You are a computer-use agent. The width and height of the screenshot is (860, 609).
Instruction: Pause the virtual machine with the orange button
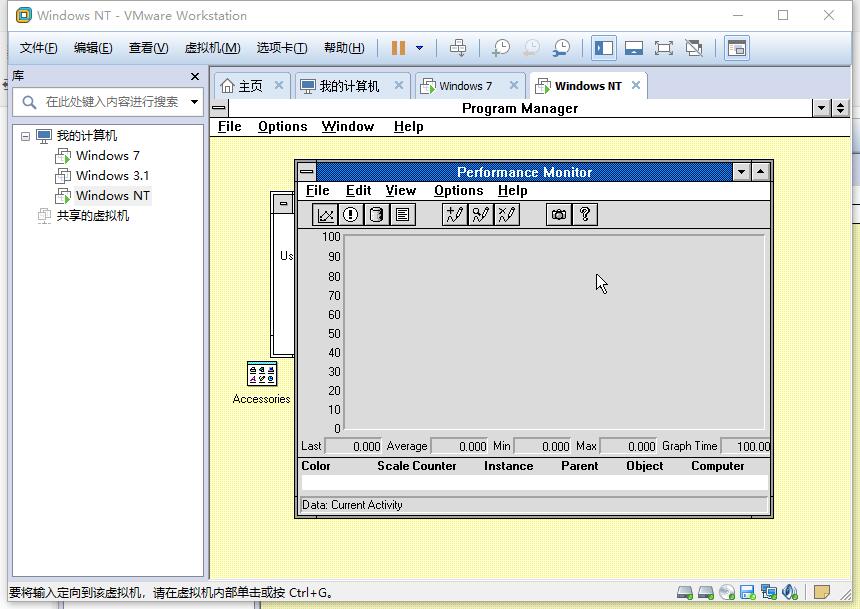pos(398,48)
